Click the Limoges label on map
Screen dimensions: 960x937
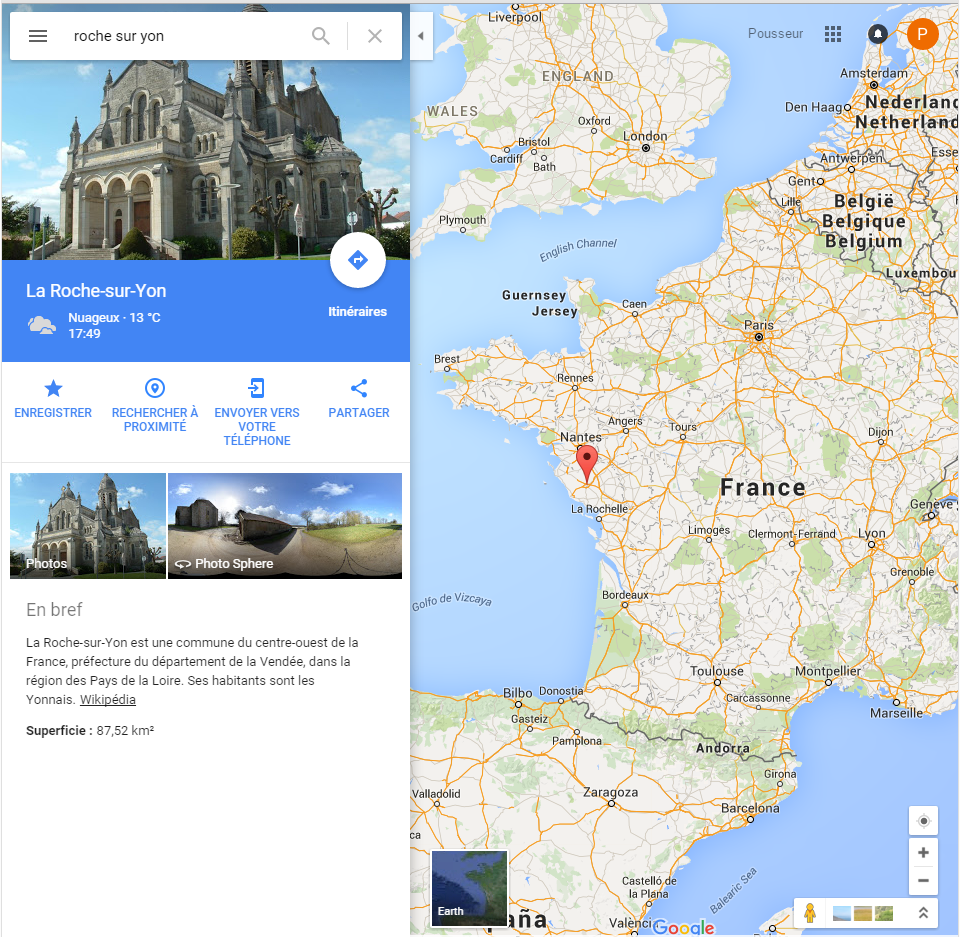tap(709, 530)
